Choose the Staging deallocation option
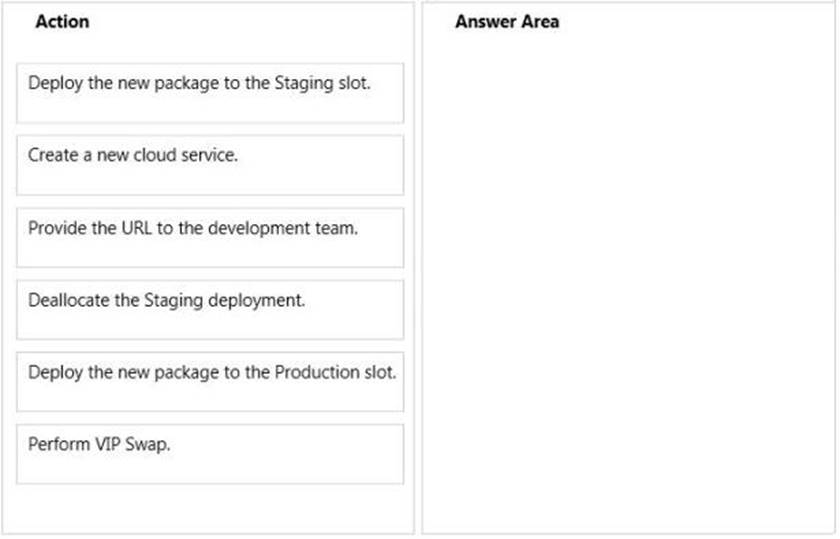The height and width of the screenshot is (539, 840). point(166,300)
